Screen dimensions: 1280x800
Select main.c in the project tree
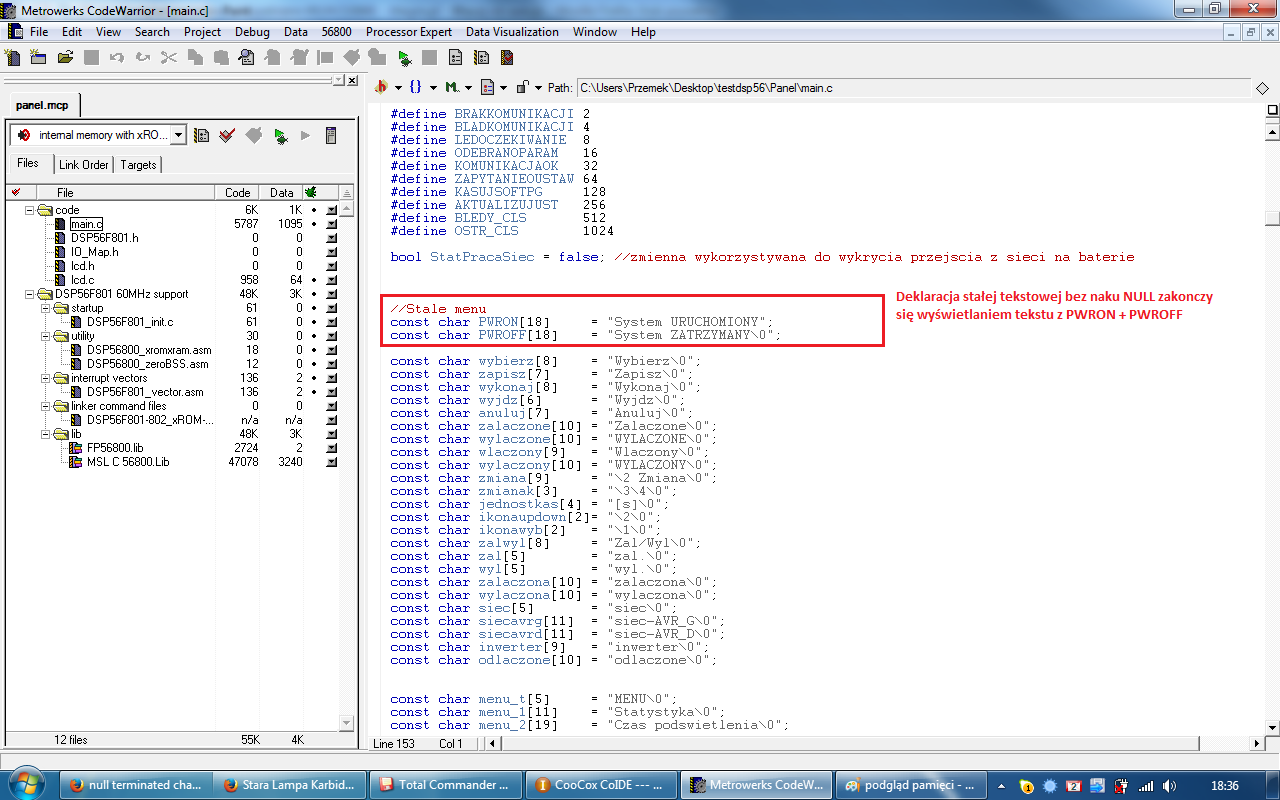pos(86,224)
